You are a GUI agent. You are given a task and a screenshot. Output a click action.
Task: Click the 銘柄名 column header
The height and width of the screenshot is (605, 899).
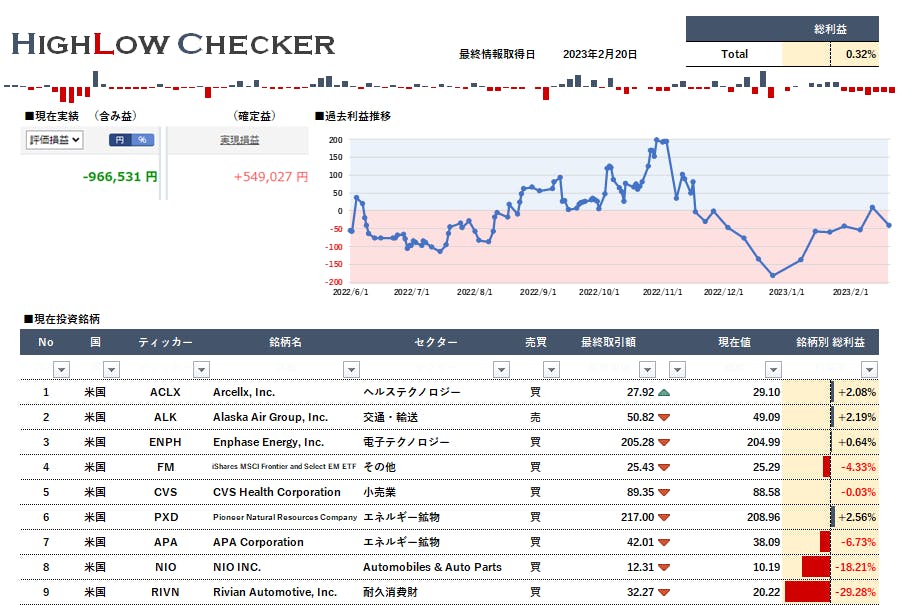pos(285,342)
